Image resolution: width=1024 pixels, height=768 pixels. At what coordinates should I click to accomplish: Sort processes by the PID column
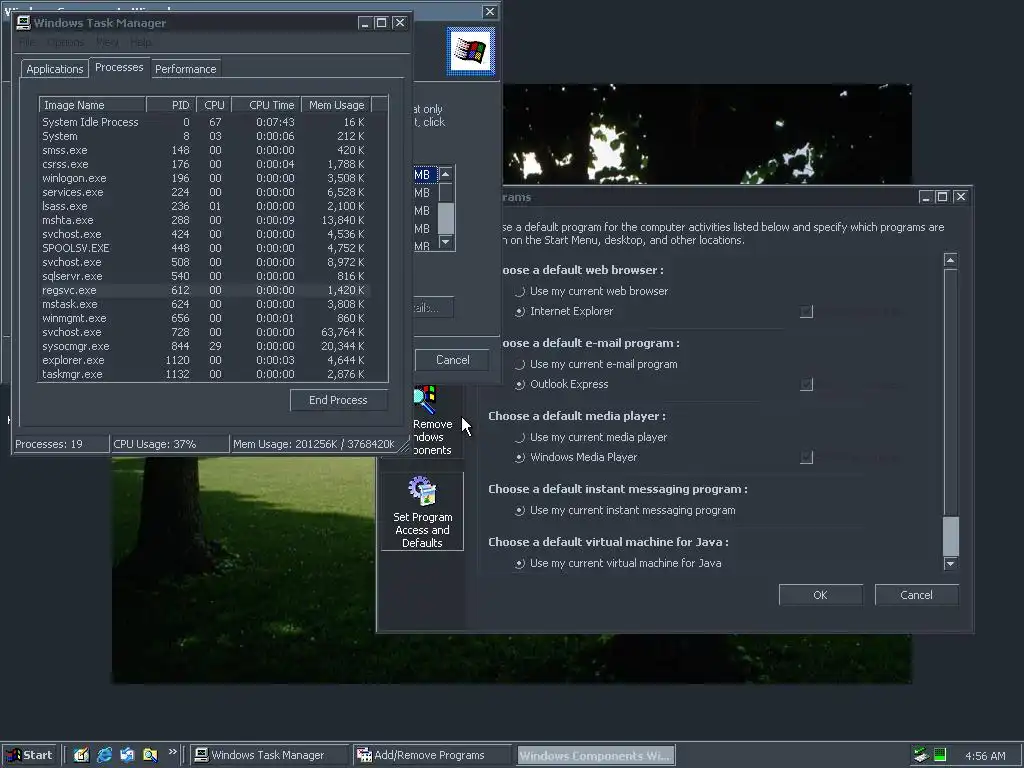tap(170, 105)
